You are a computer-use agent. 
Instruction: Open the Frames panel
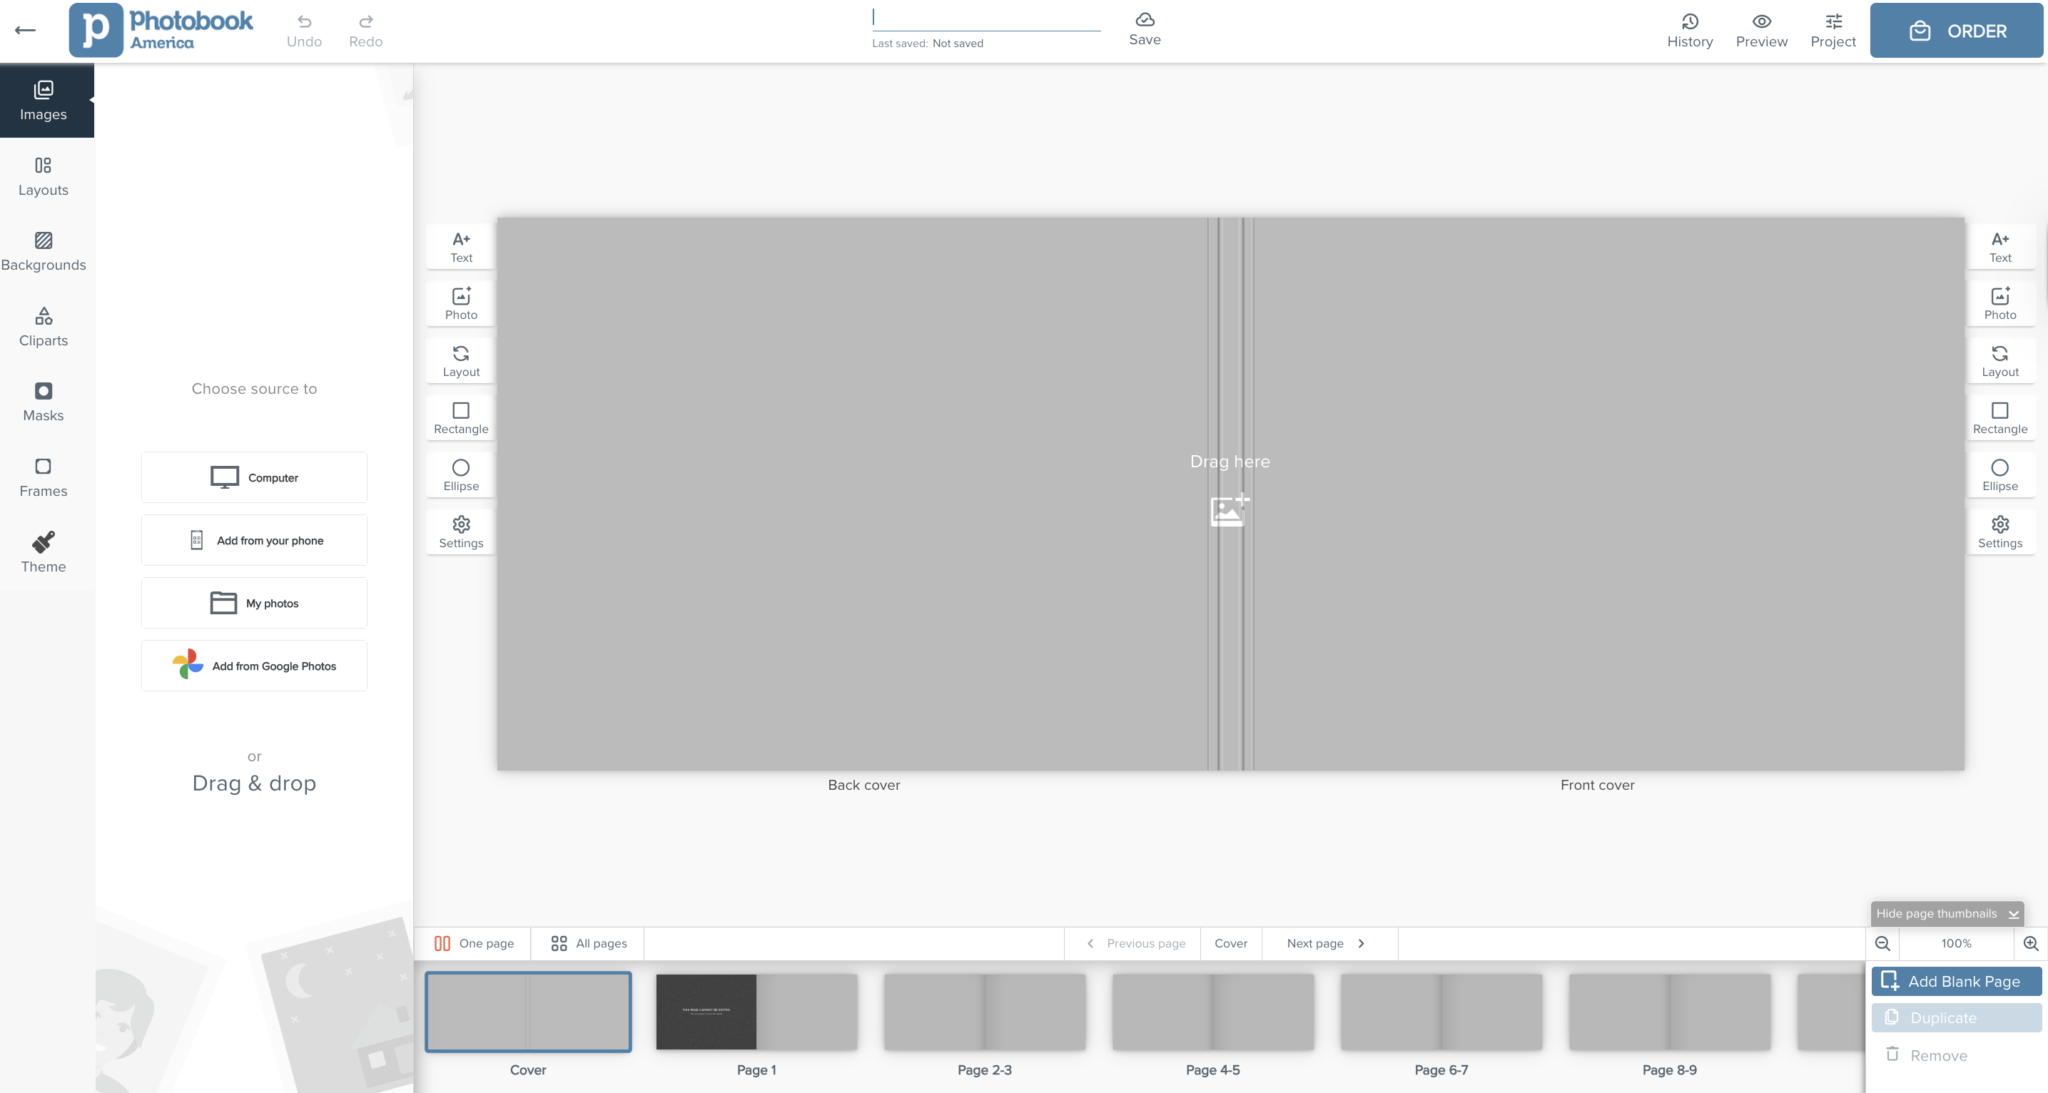click(43, 477)
